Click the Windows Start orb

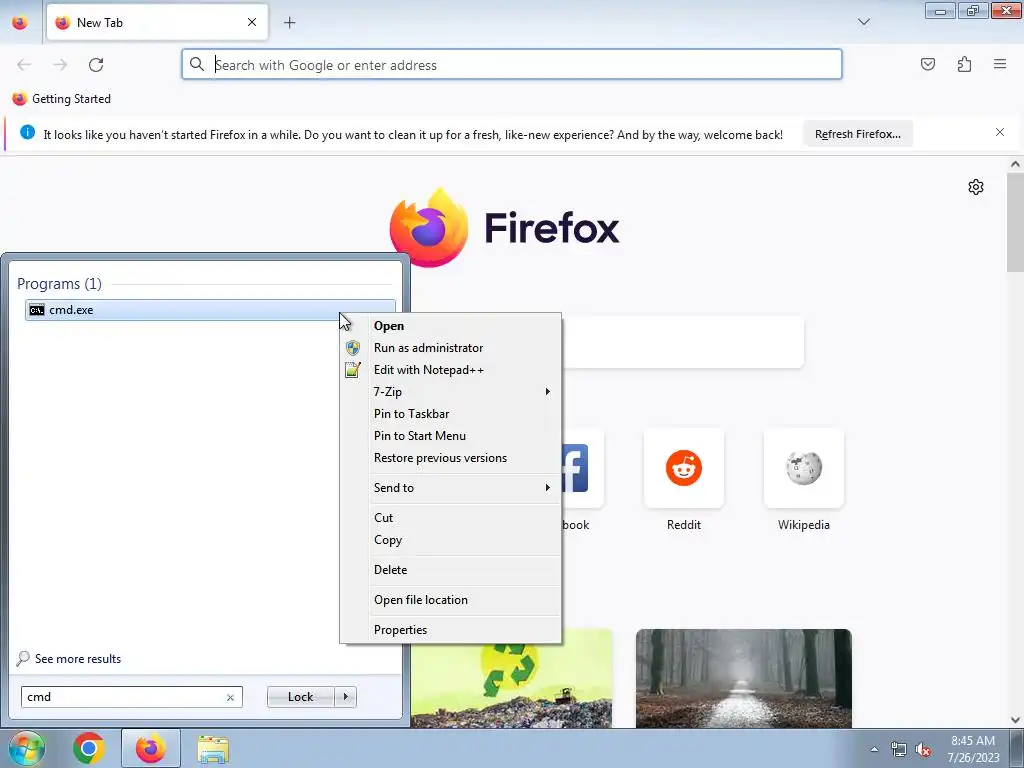pyautogui.click(x=26, y=748)
